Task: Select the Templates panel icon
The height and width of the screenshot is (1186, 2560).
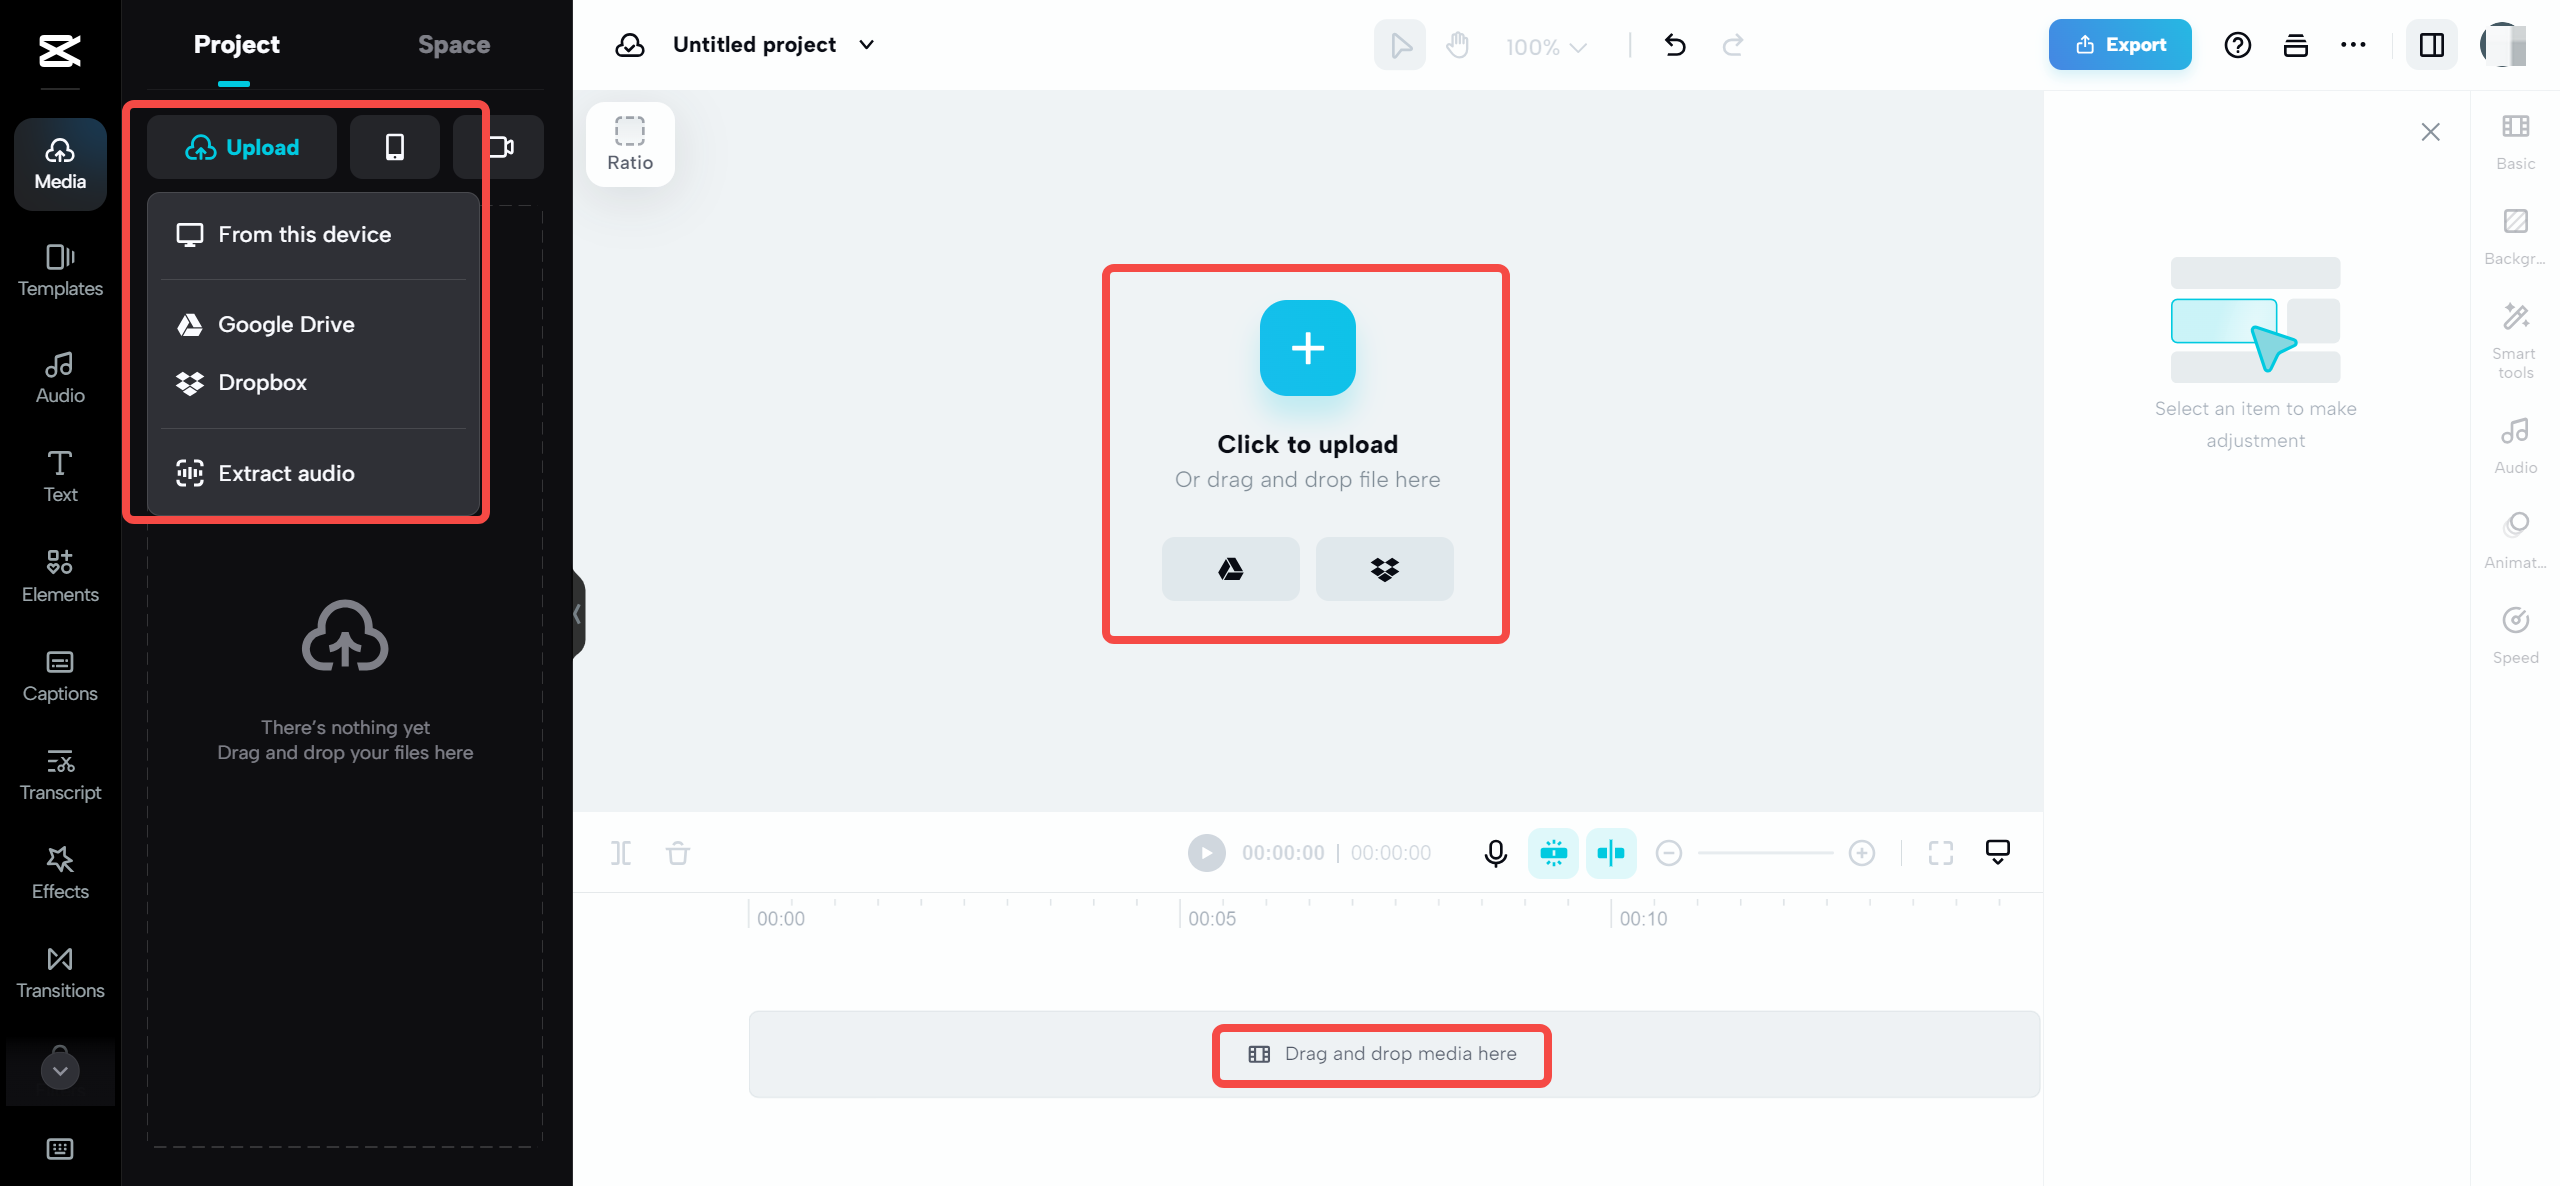Action: pyautogui.click(x=59, y=270)
